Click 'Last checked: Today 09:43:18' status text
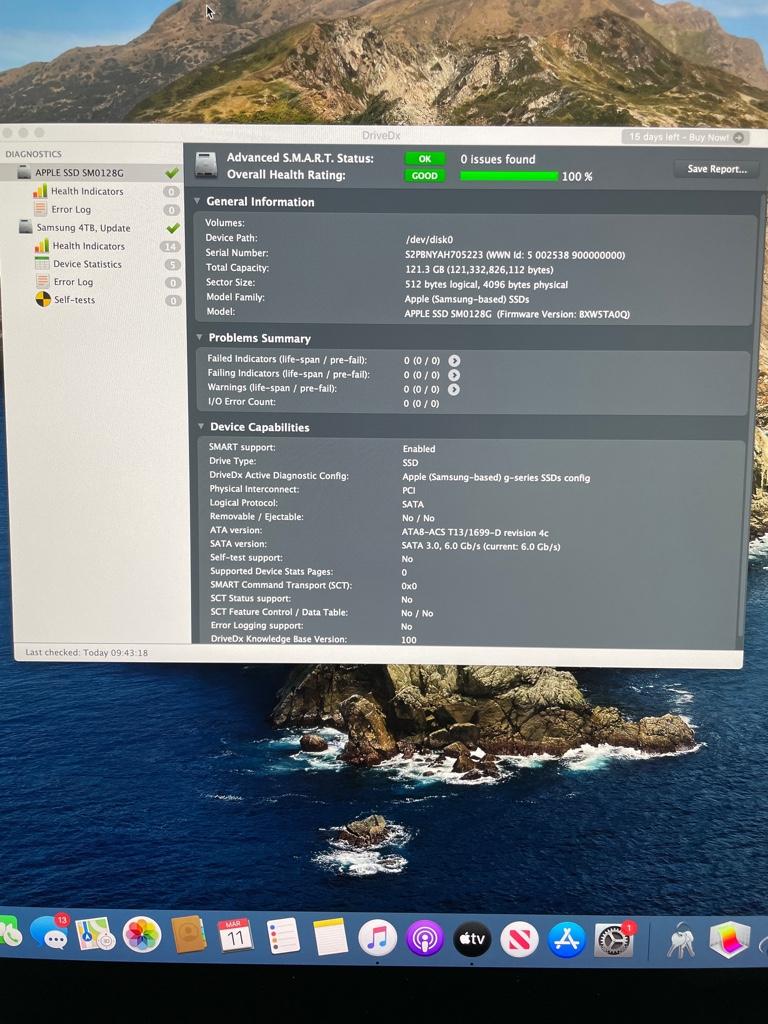Viewport: 768px width, 1024px height. [86, 652]
